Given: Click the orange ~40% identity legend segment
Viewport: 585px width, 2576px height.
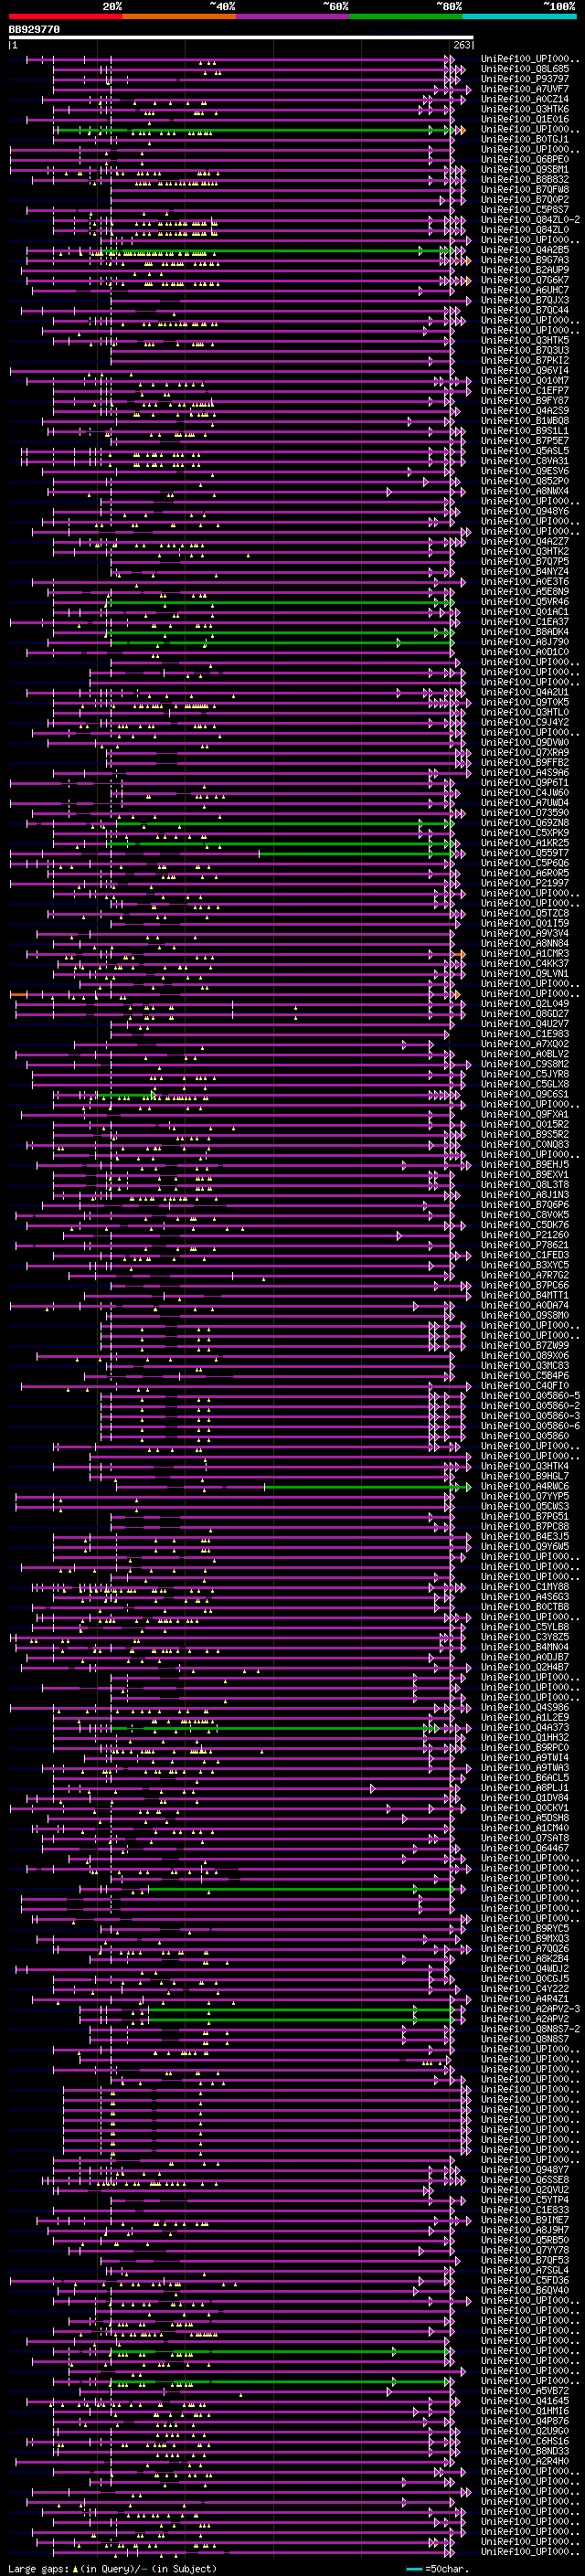Looking at the screenshot, I should pos(179,17).
